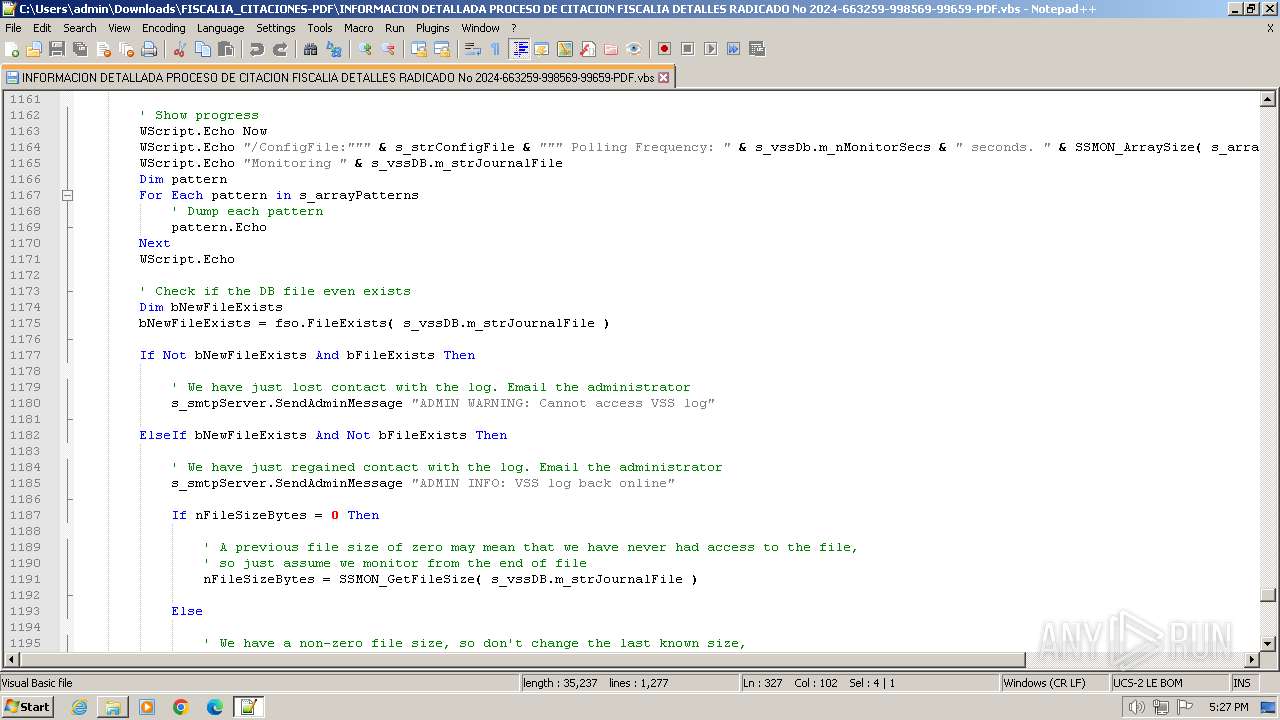Open the user defined language icon

tap(542, 49)
